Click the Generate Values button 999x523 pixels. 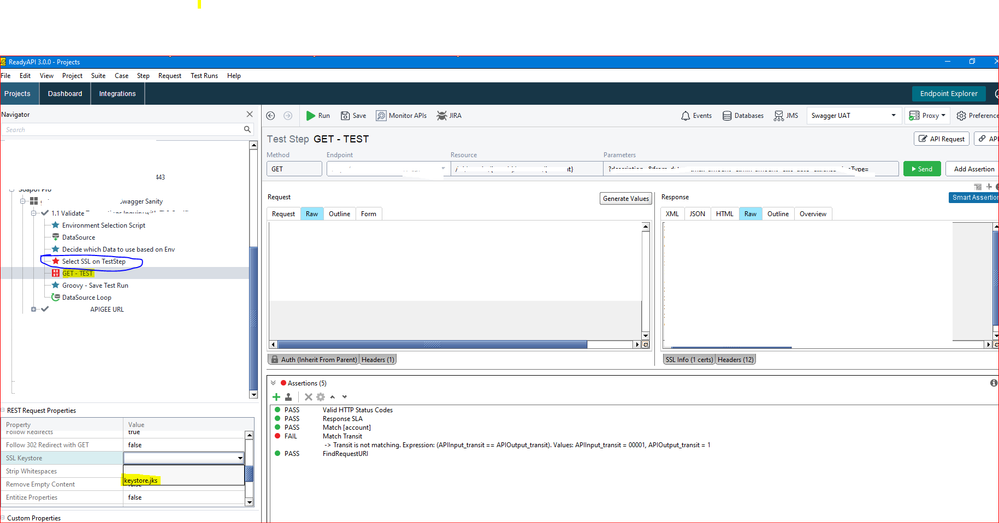(x=626, y=198)
